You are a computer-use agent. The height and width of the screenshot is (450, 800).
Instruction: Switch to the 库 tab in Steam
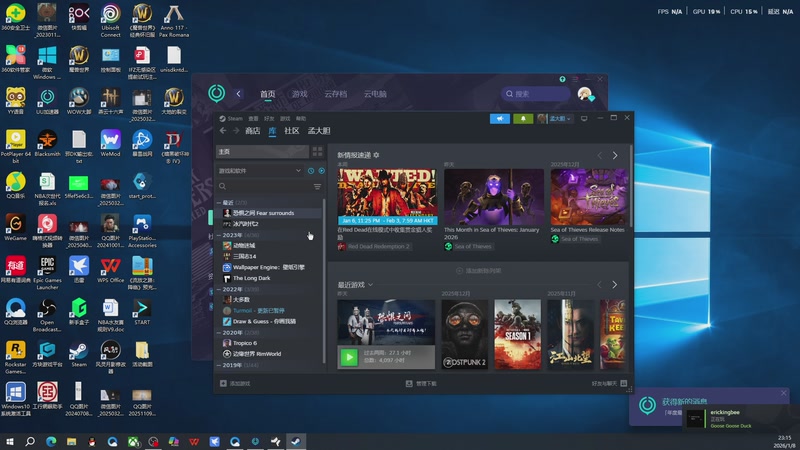[x=272, y=131]
